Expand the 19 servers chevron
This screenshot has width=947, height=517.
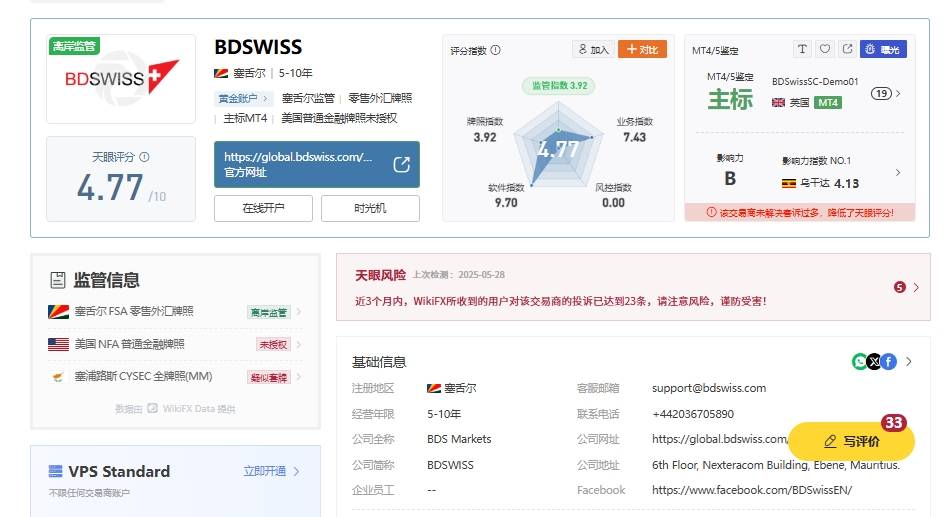click(x=898, y=94)
